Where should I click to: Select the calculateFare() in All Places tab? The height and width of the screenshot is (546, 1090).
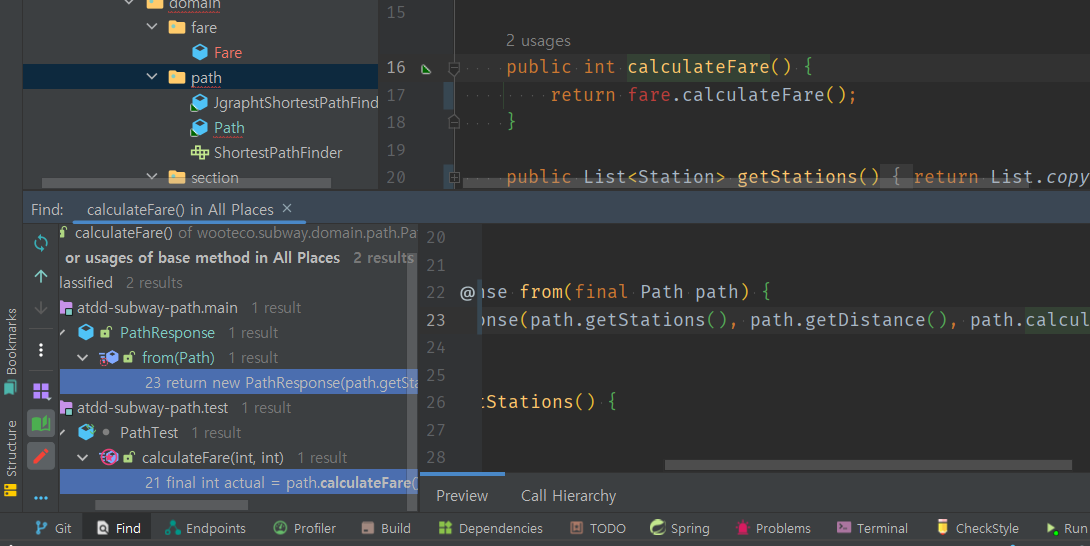(180, 209)
